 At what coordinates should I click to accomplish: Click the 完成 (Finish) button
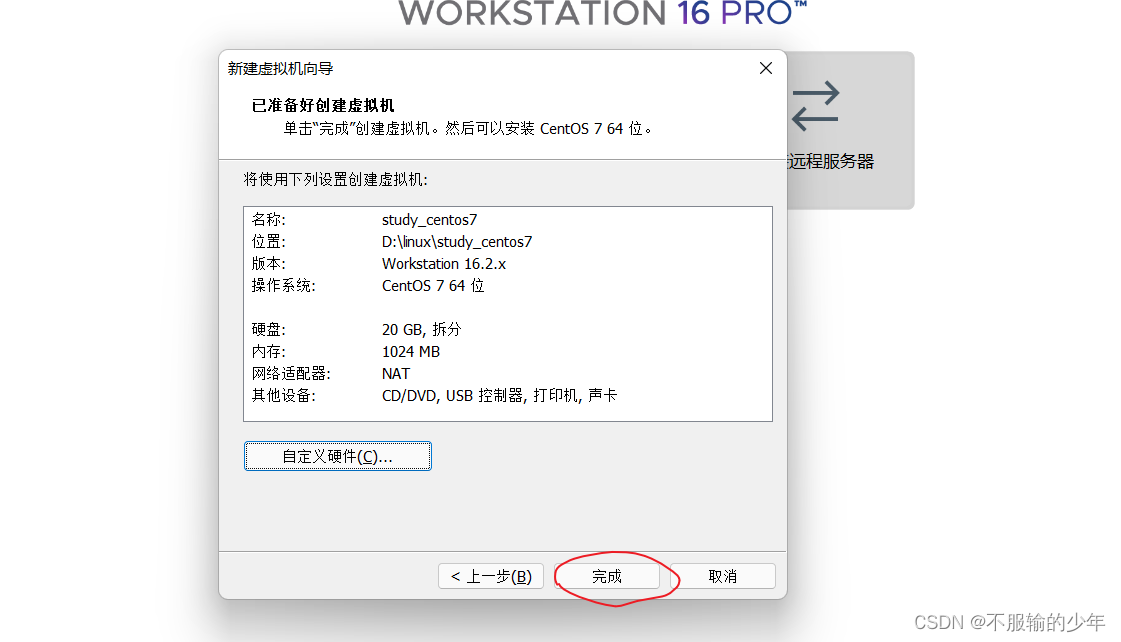[607, 576]
